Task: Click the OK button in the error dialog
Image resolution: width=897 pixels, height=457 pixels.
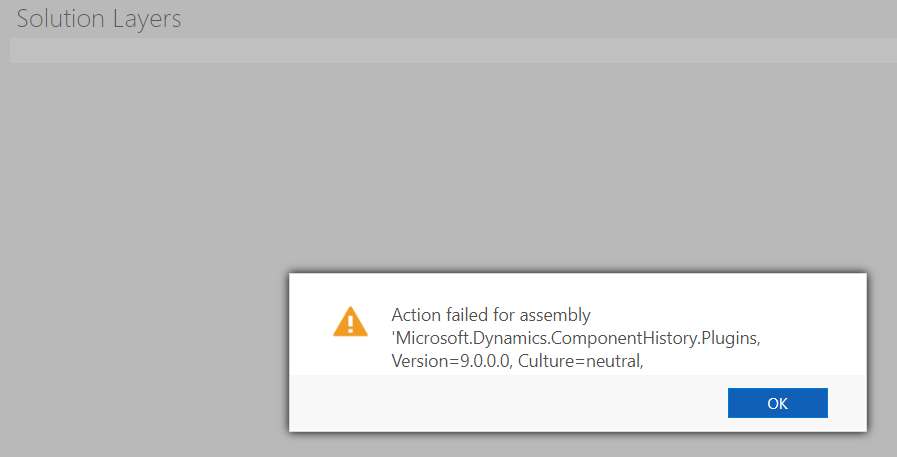Action: [x=777, y=403]
